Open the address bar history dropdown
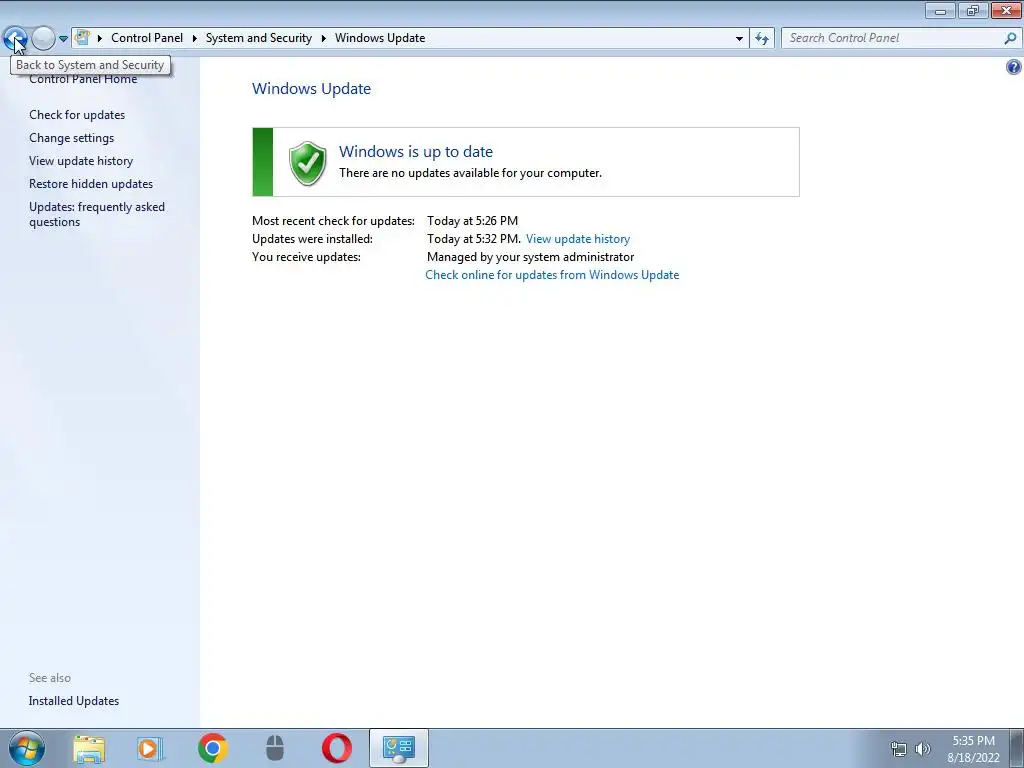1024x768 pixels. point(739,39)
